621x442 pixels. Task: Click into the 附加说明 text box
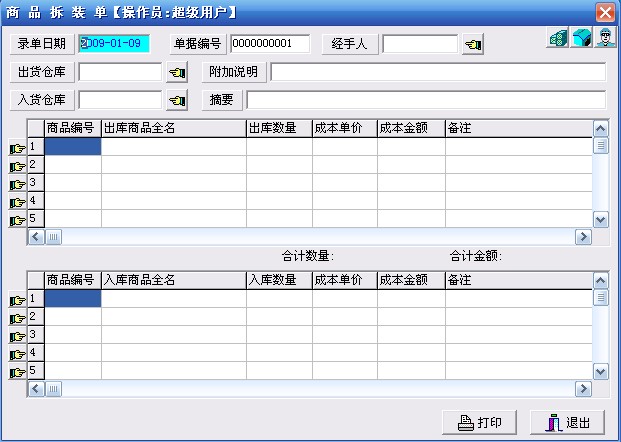point(437,72)
